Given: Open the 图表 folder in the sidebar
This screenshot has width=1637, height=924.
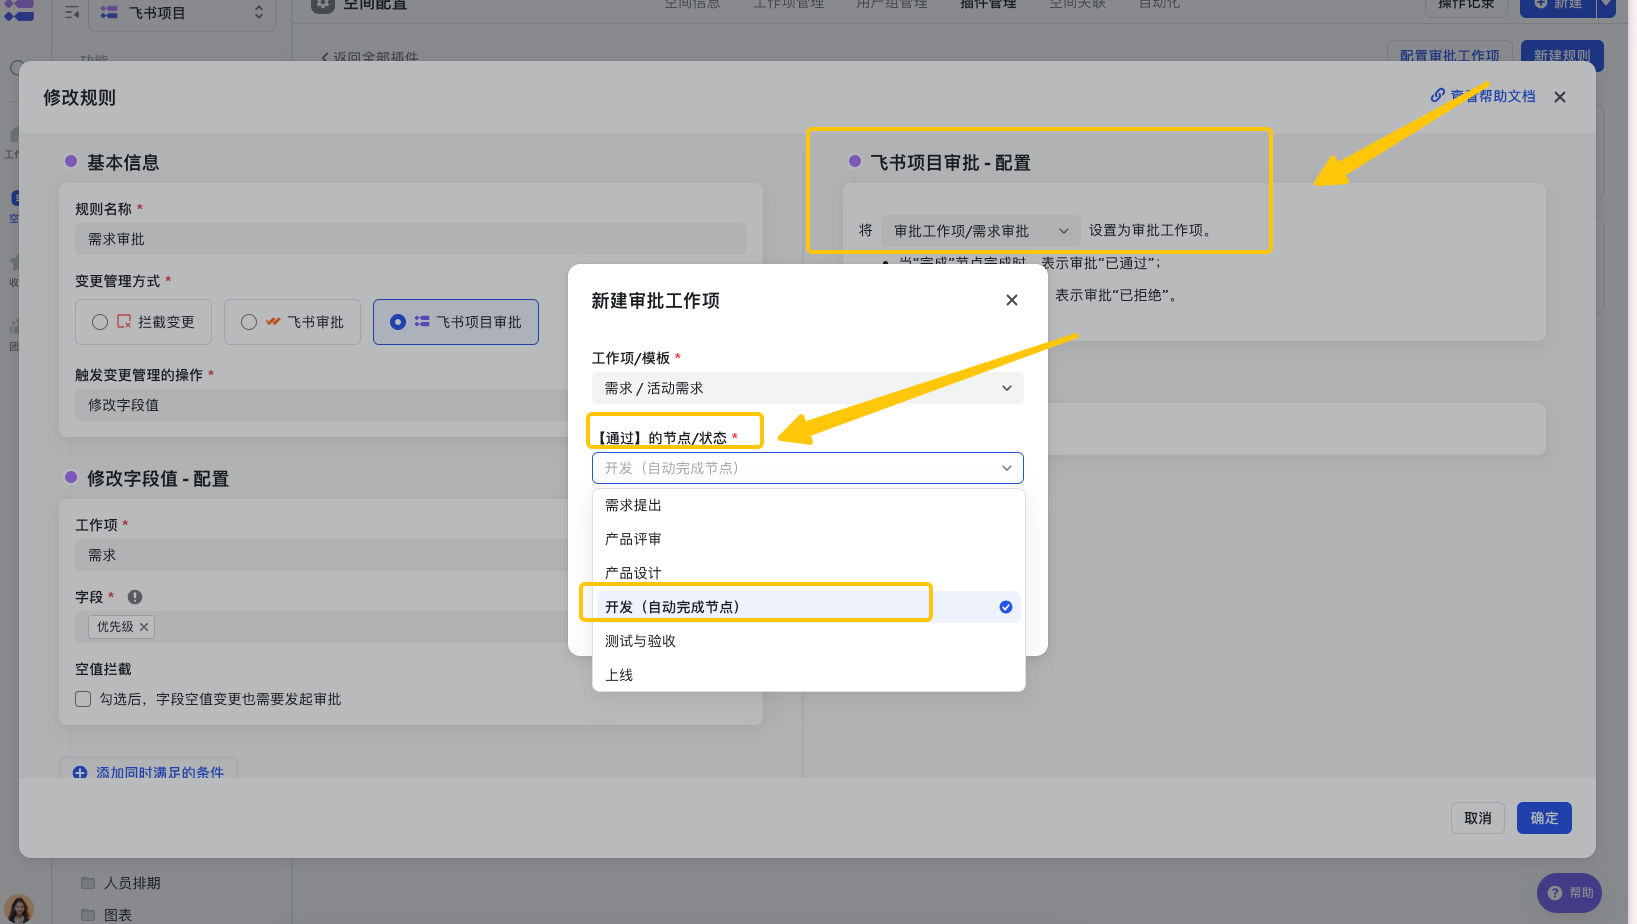Looking at the screenshot, I should point(117,915).
